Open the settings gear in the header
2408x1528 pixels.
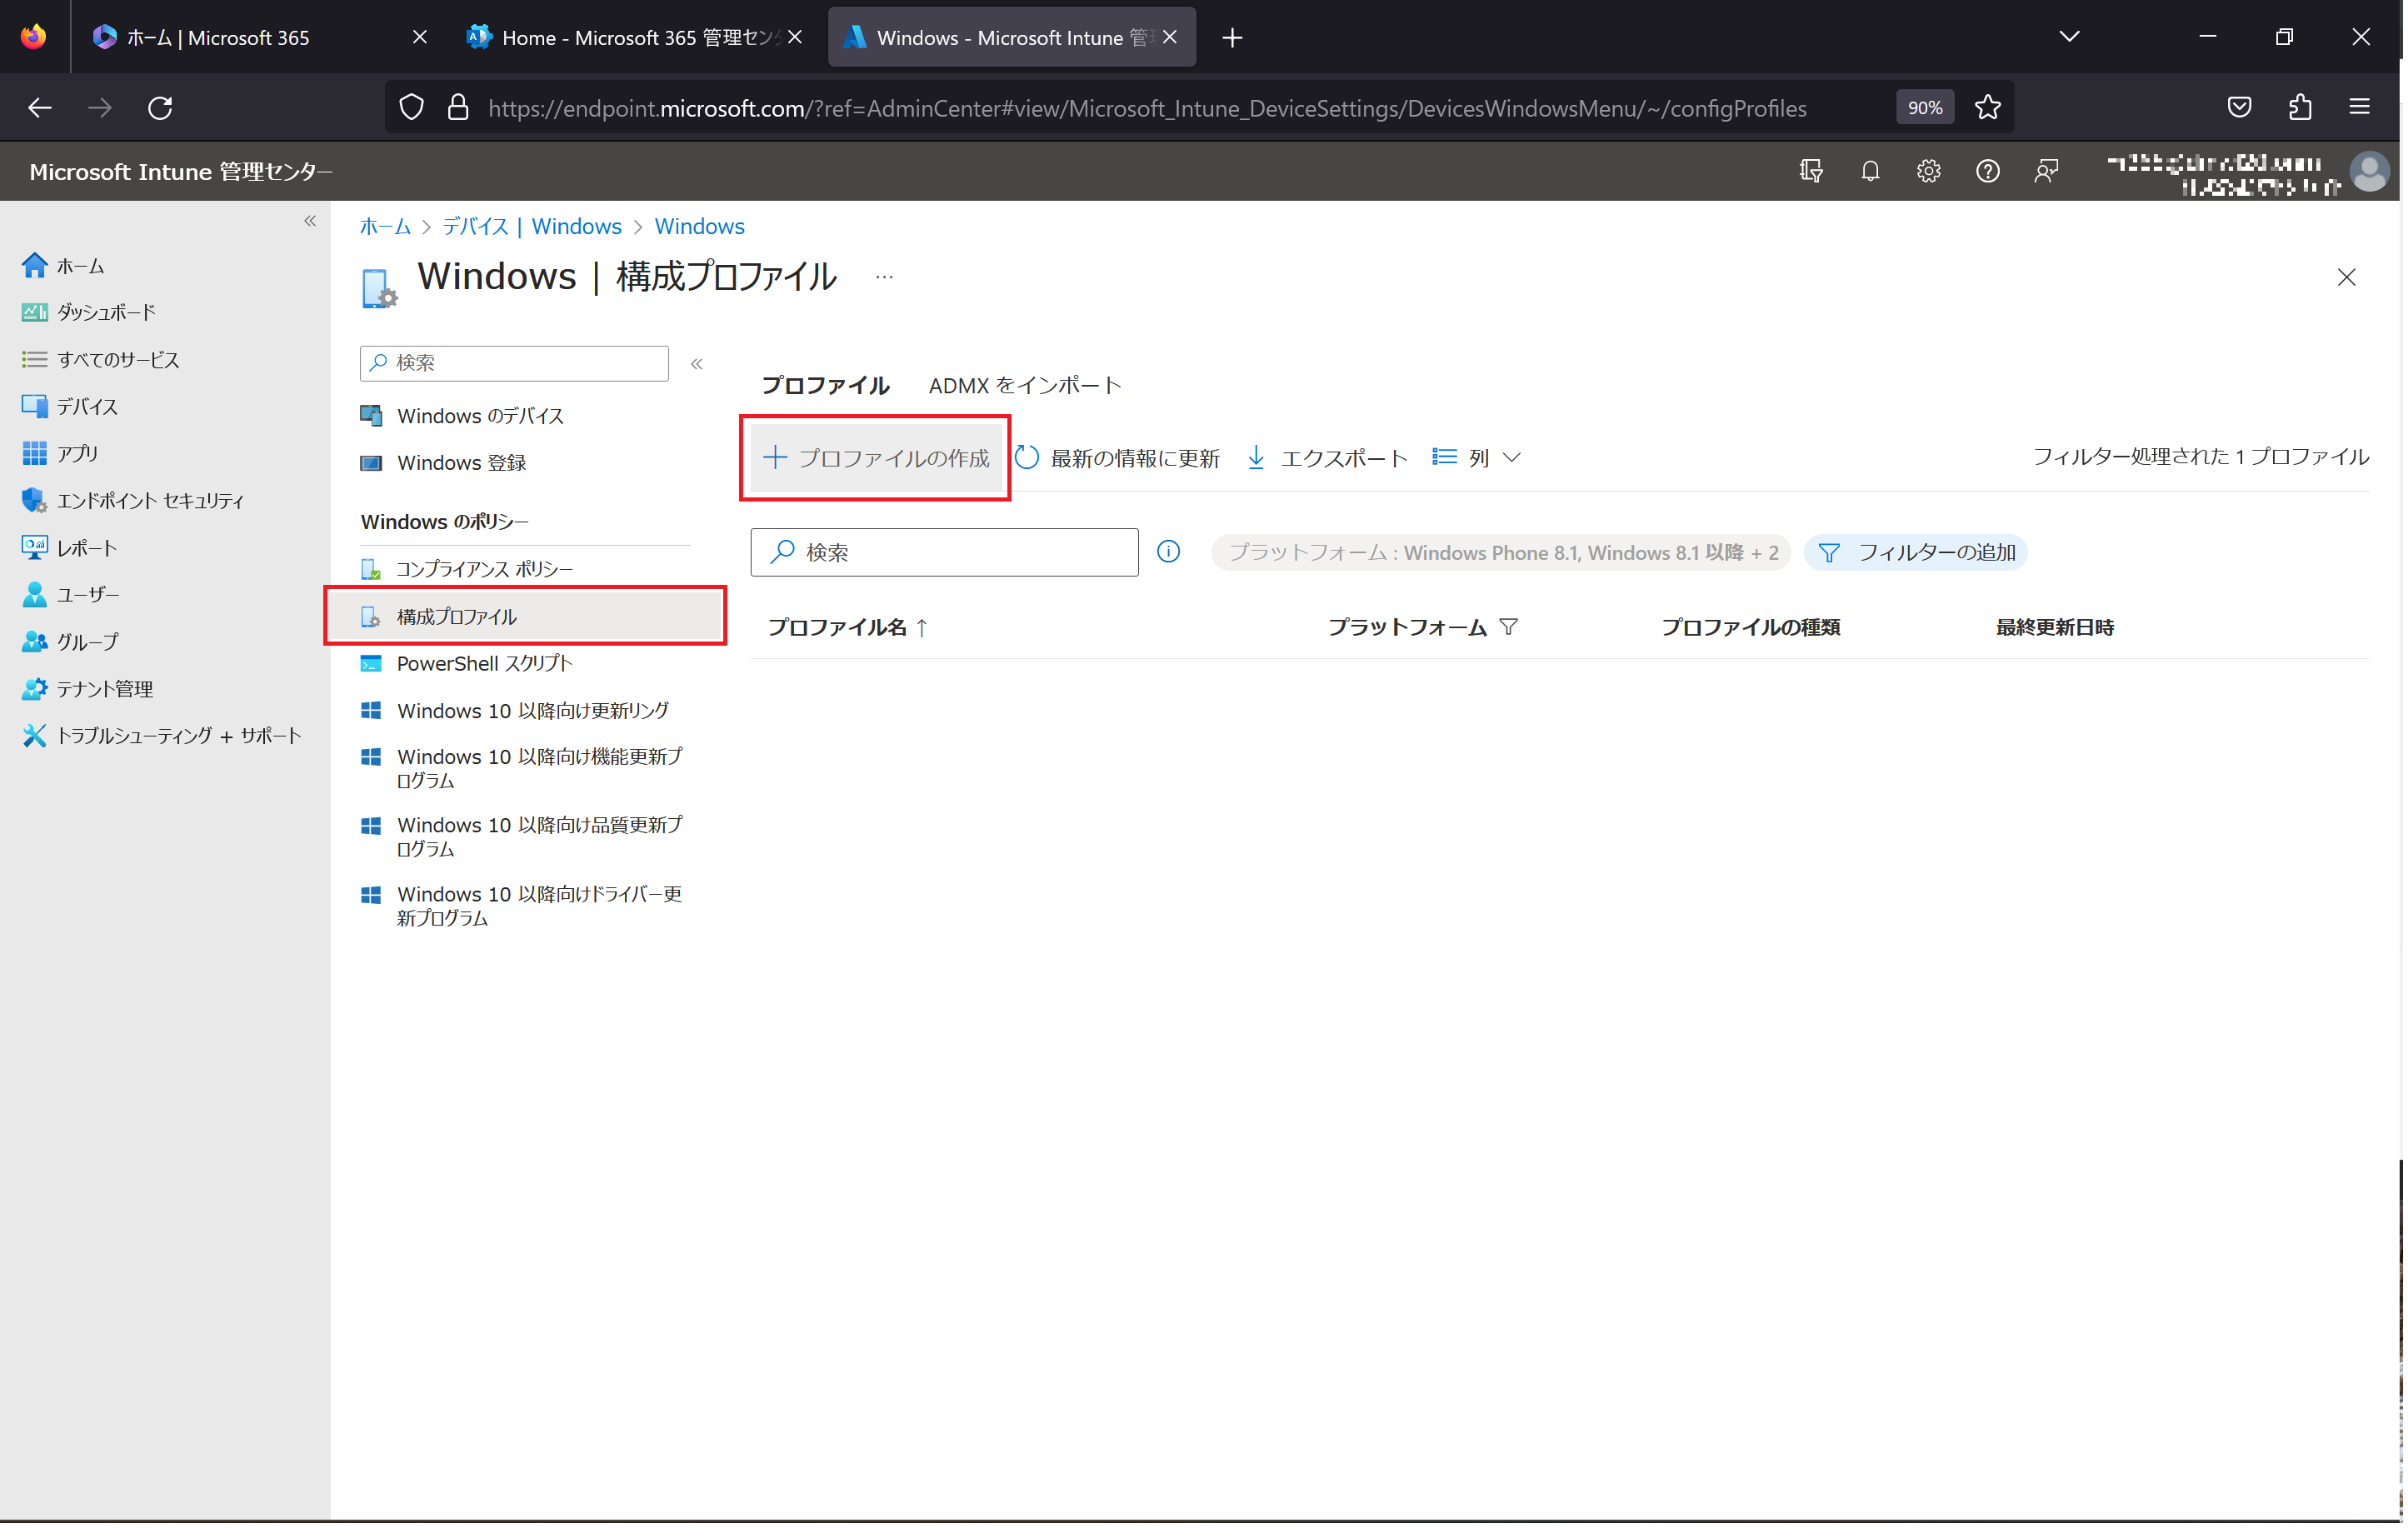point(1931,171)
